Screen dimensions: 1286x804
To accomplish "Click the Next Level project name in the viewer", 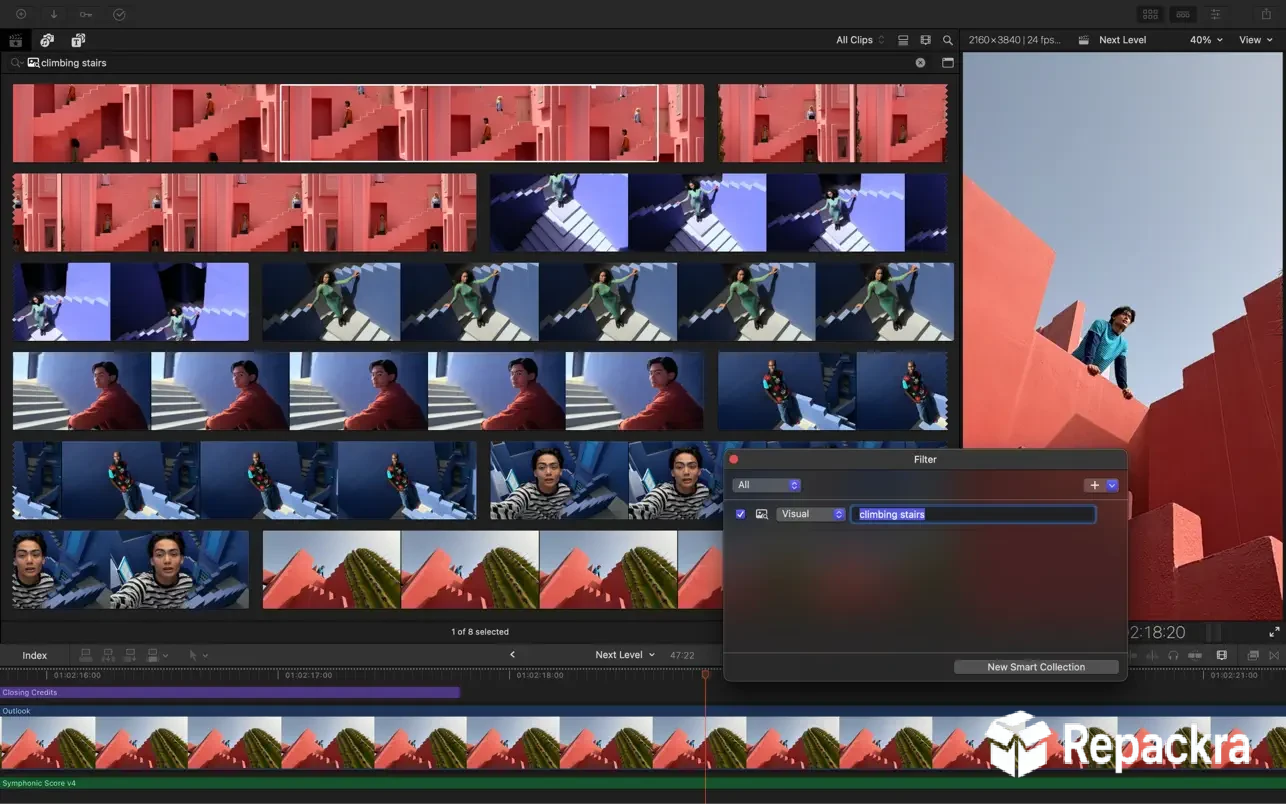I will pyautogui.click(x=1122, y=40).
